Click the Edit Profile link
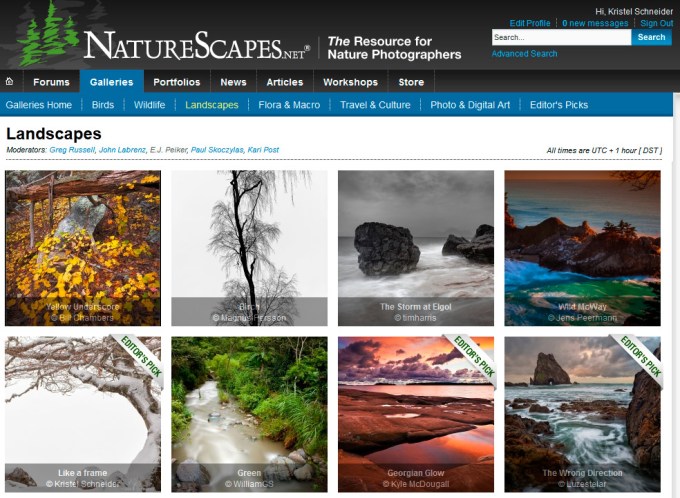Viewport: 680px width, 498px height. (530, 23)
